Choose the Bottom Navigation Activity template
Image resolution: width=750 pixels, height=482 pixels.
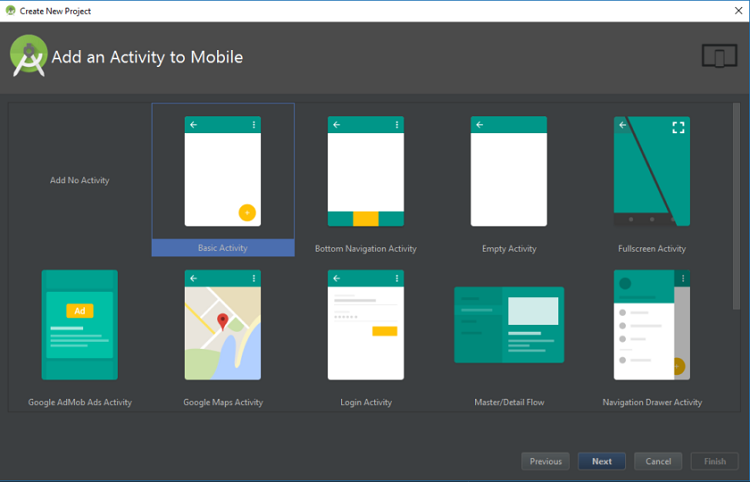[366, 171]
